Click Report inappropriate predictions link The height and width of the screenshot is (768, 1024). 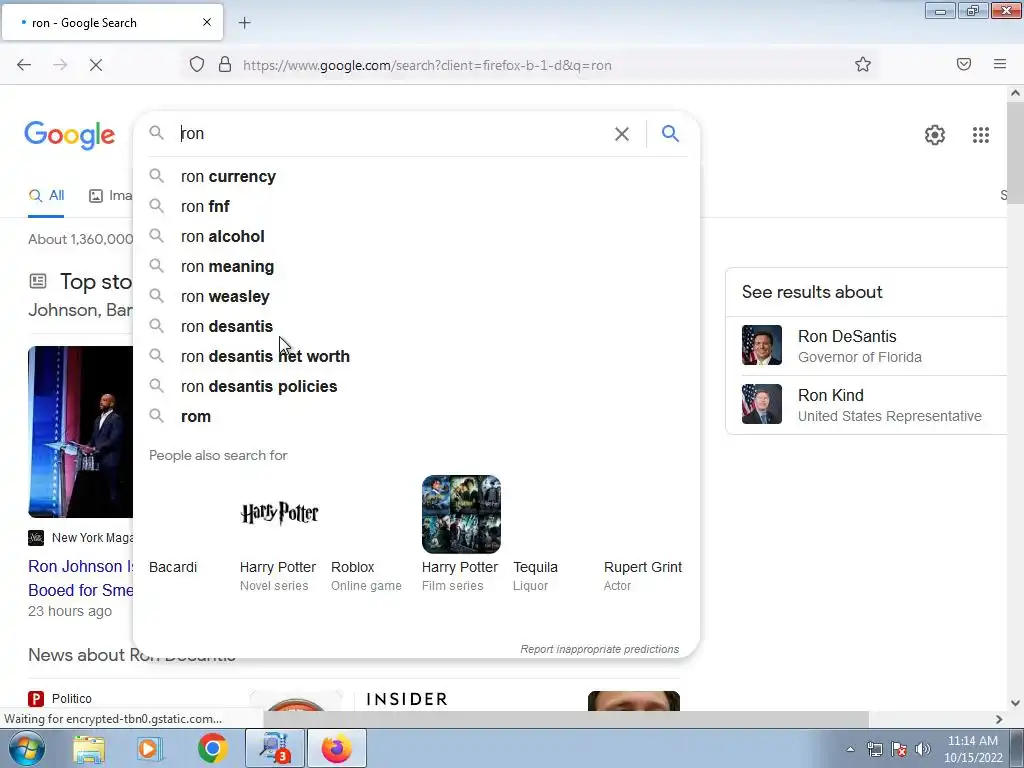pos(600,649)
